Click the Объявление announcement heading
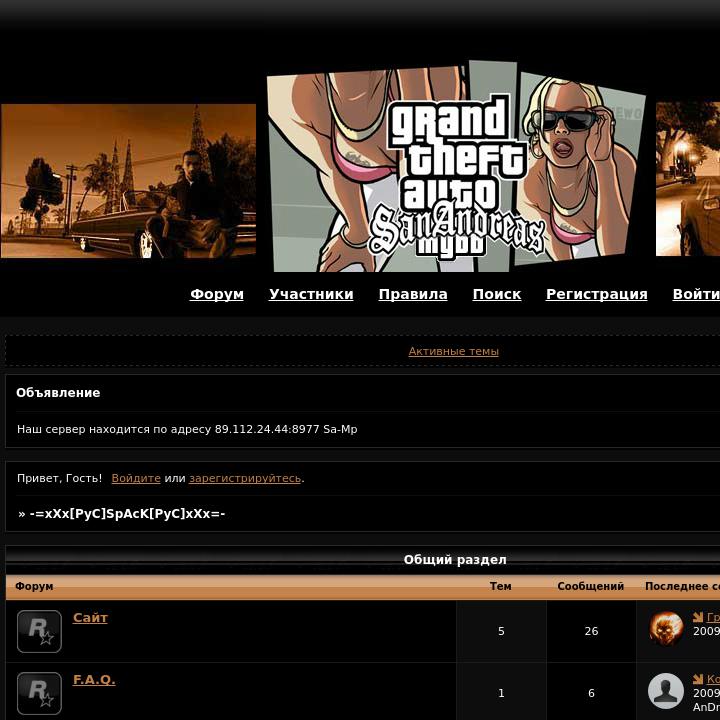Viewport: 720px width, 720px height. (58, 393)
